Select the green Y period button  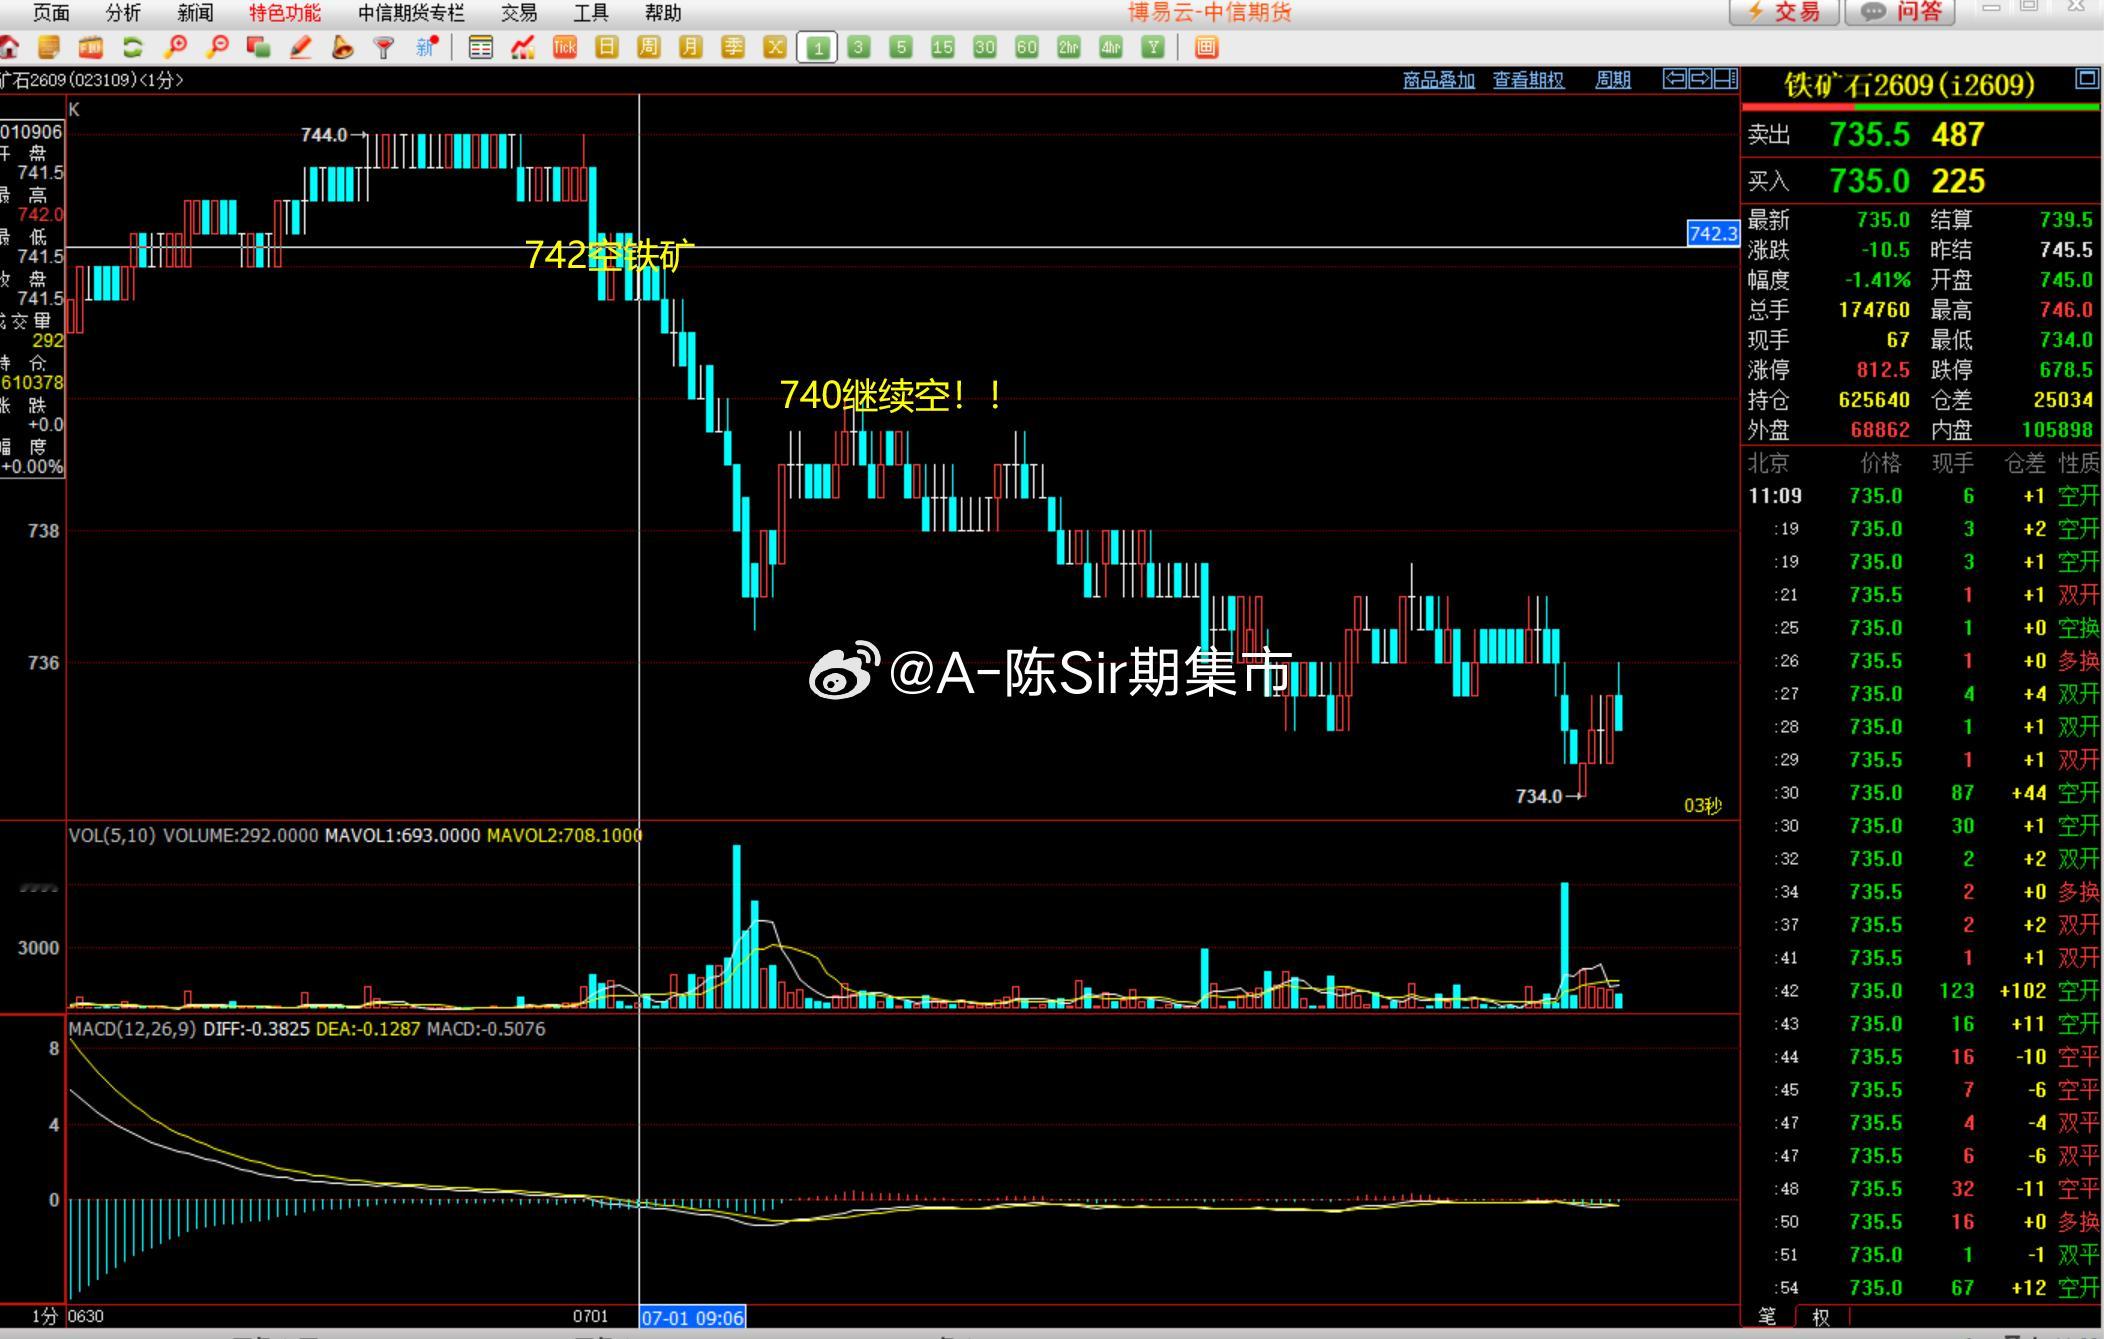[x=1153, y=47]
